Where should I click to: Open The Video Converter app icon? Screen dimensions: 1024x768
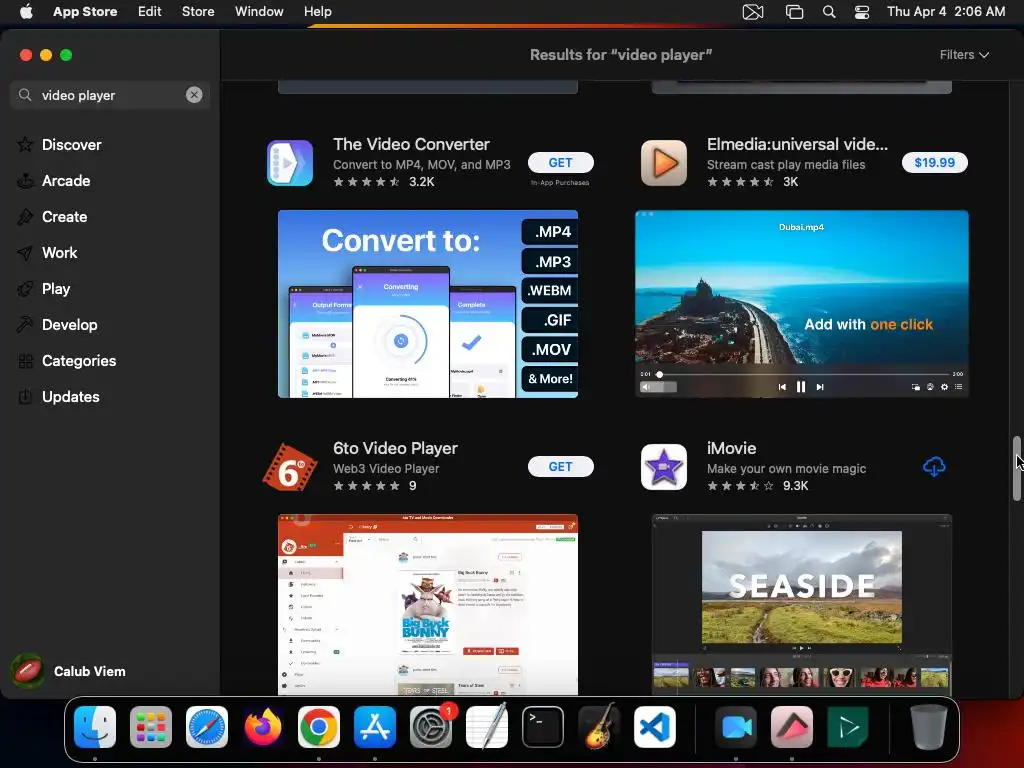[290, 163]
